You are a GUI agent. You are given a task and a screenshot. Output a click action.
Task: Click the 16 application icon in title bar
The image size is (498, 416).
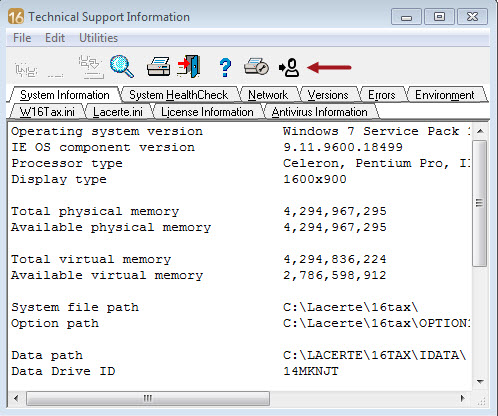click(x=16, y=16)
